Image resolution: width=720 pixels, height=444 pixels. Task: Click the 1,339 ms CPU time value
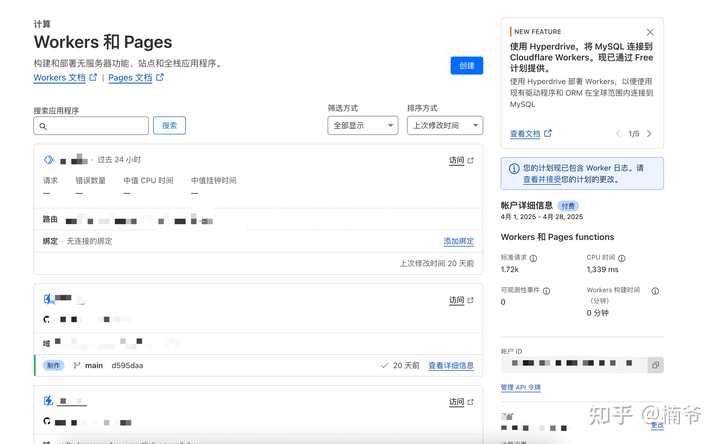602,270
